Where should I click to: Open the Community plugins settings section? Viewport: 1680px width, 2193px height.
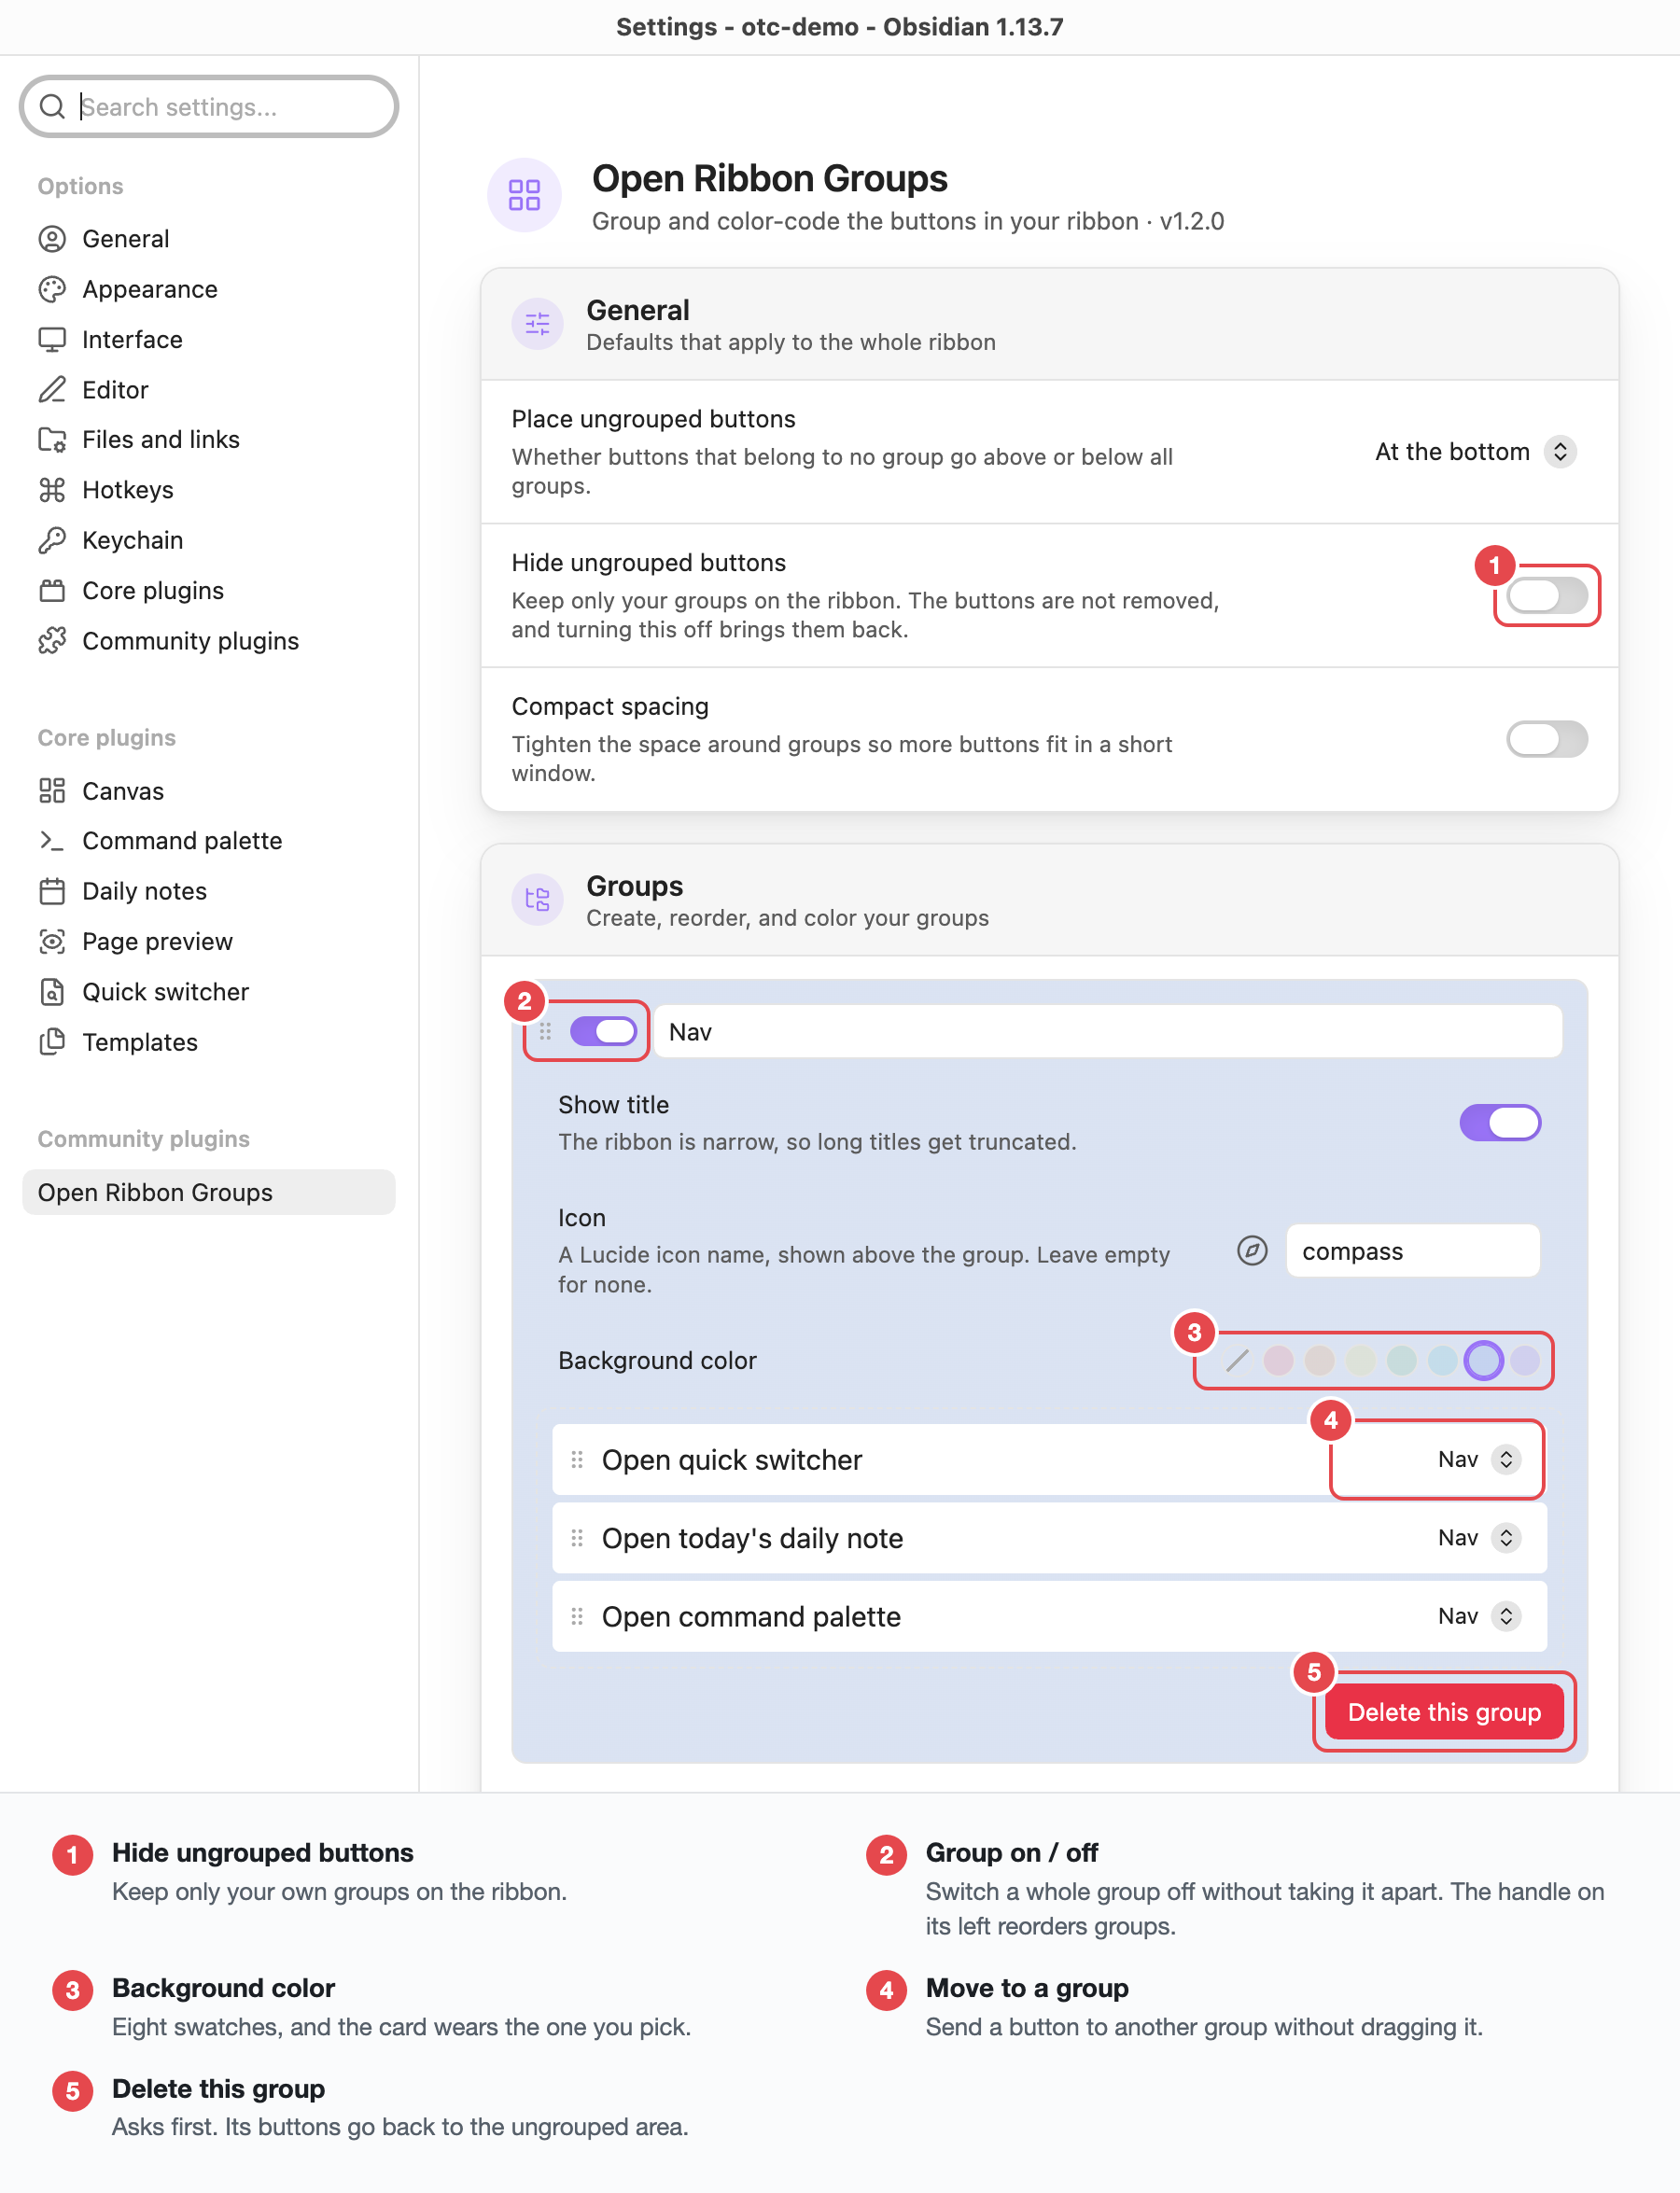[208, 640]
